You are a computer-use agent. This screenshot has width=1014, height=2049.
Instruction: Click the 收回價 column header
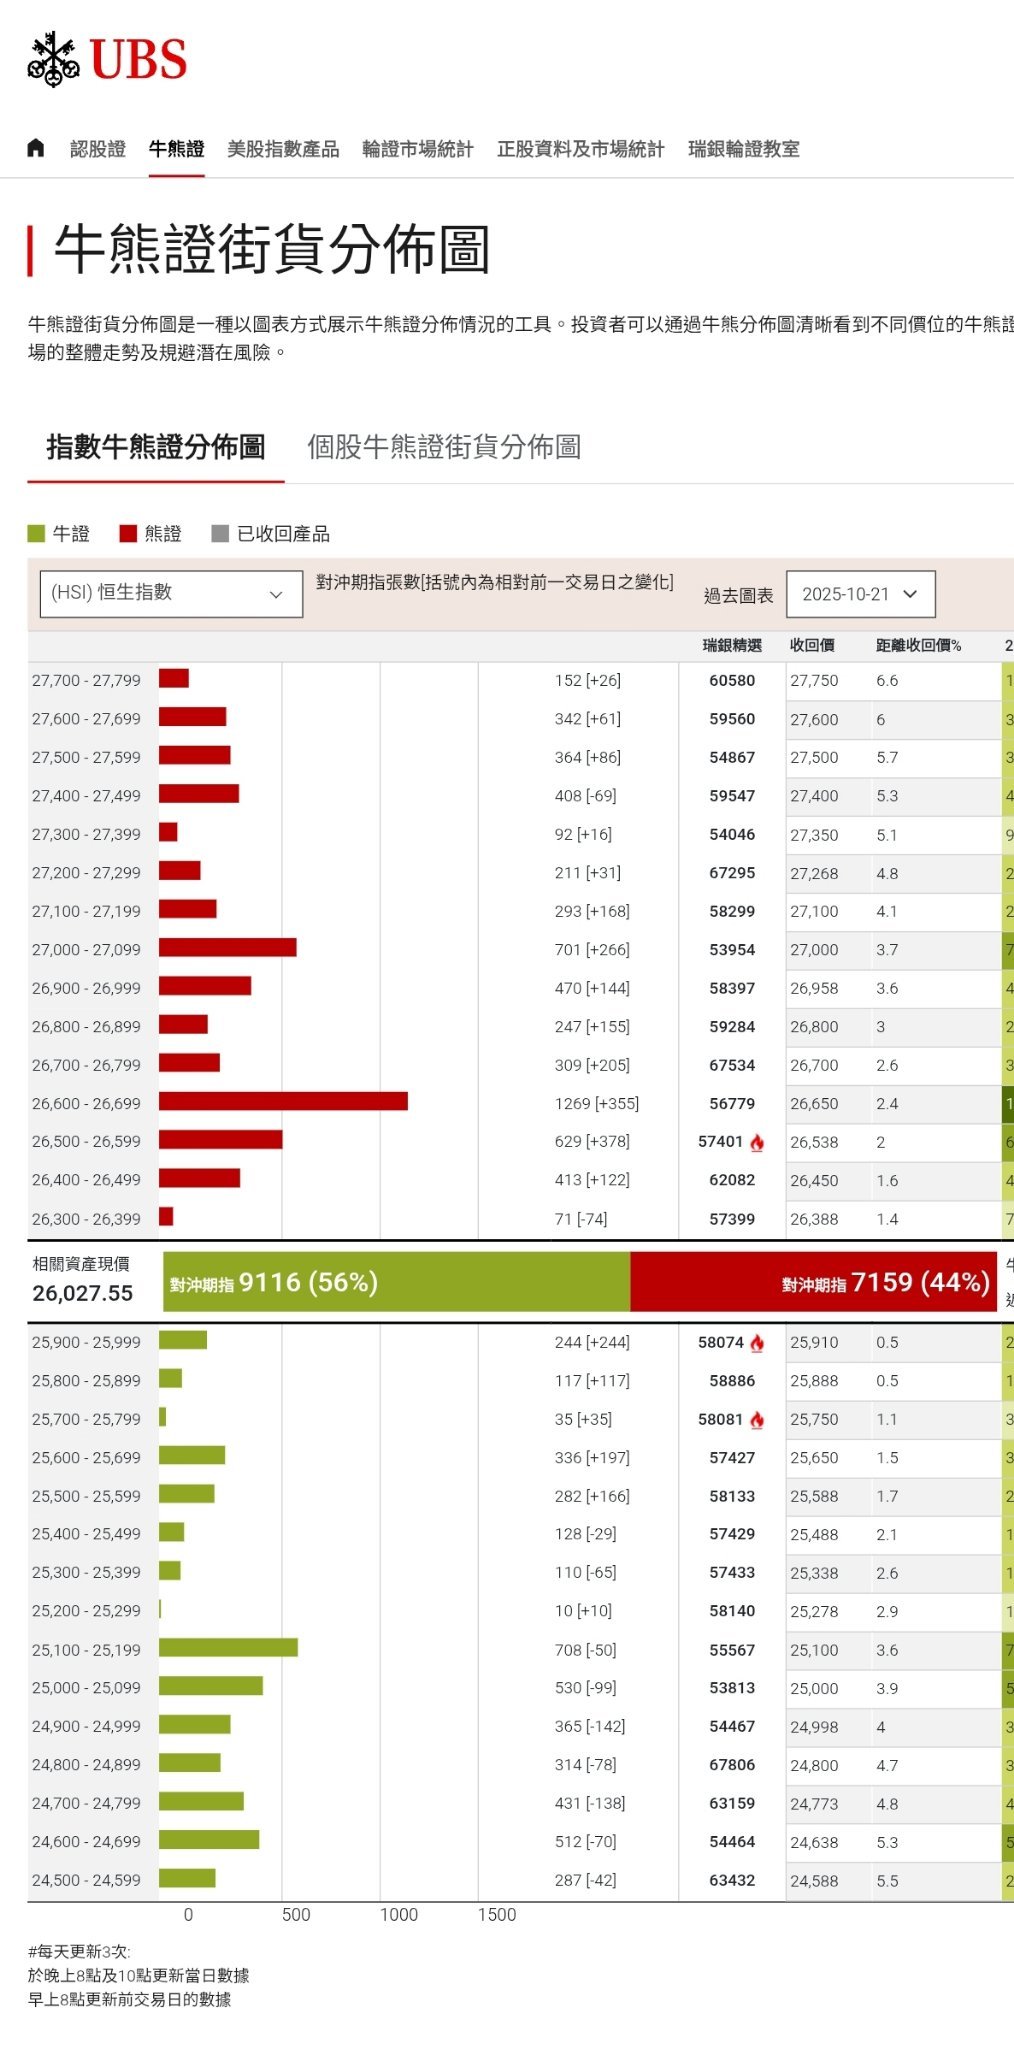point(812,646)
